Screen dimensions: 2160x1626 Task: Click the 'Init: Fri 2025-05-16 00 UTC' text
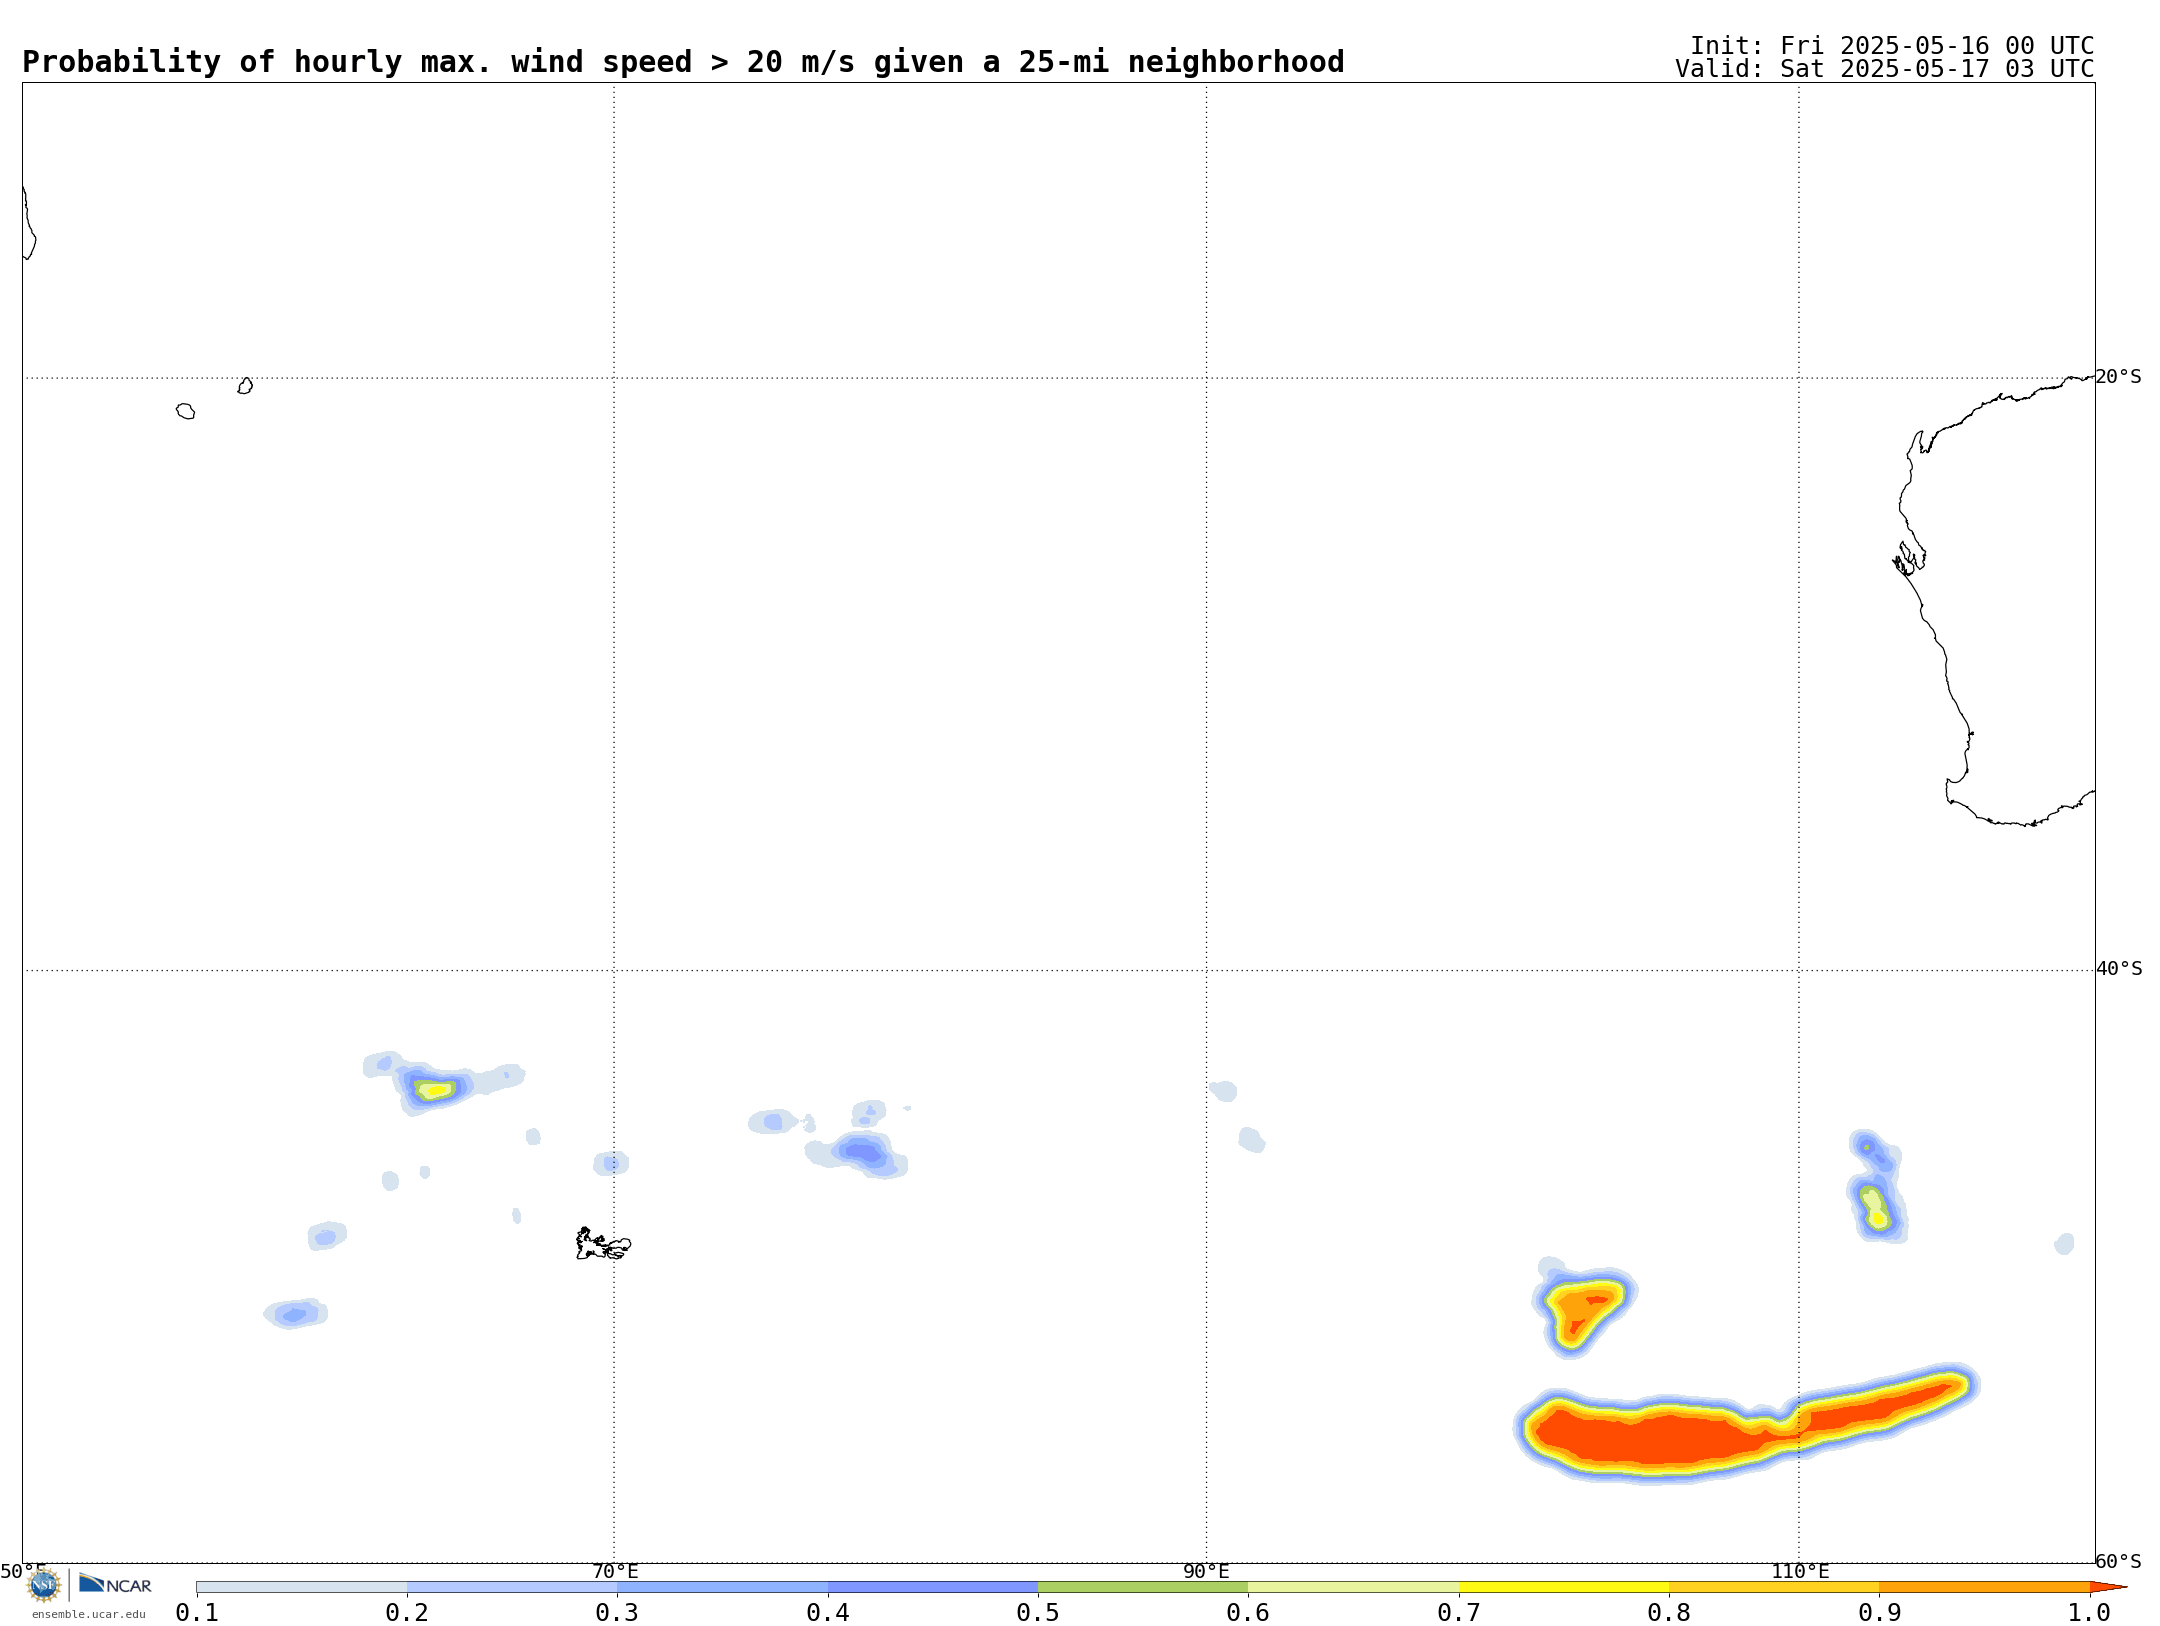[1892, 46]
